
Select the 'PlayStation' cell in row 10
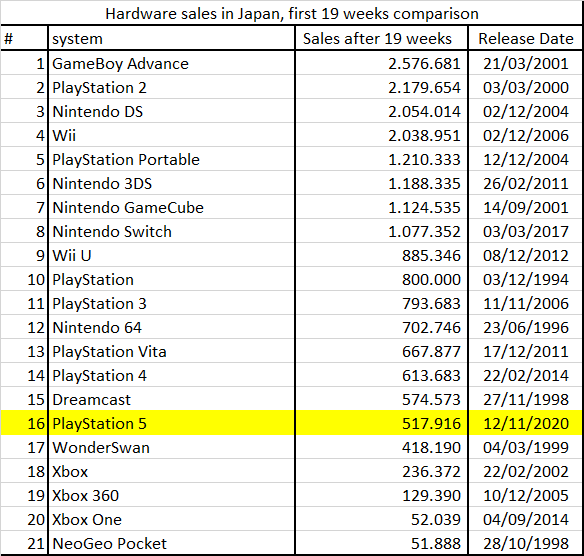point(93,280)
